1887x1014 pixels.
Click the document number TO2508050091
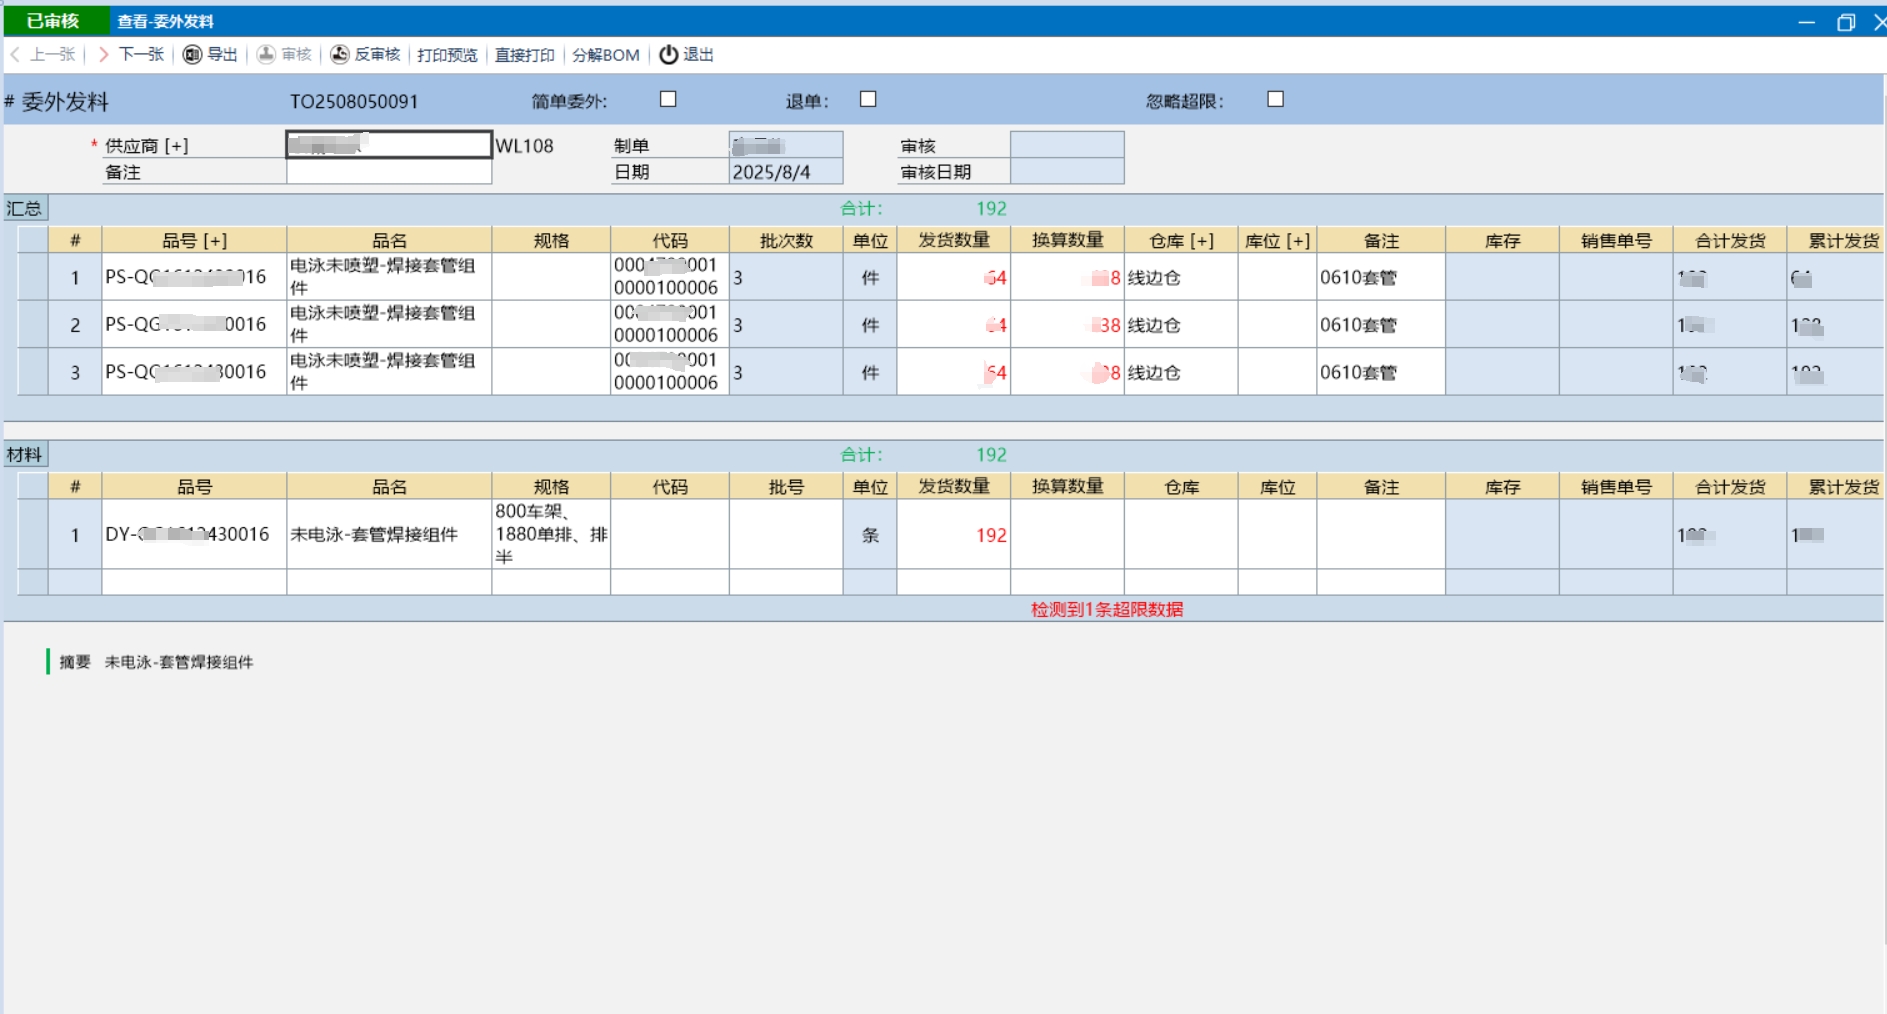coord(354,101)
